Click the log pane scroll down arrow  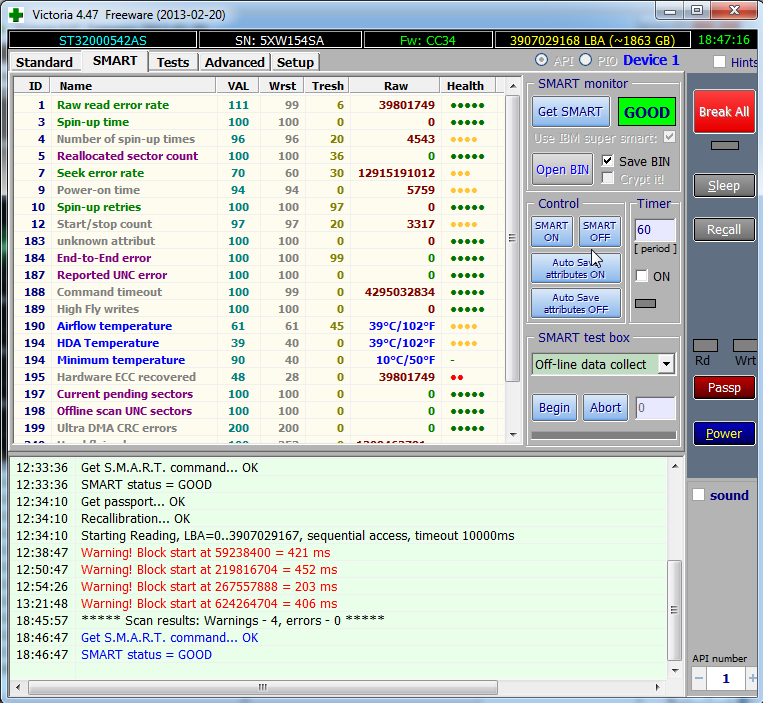point(675,670)
